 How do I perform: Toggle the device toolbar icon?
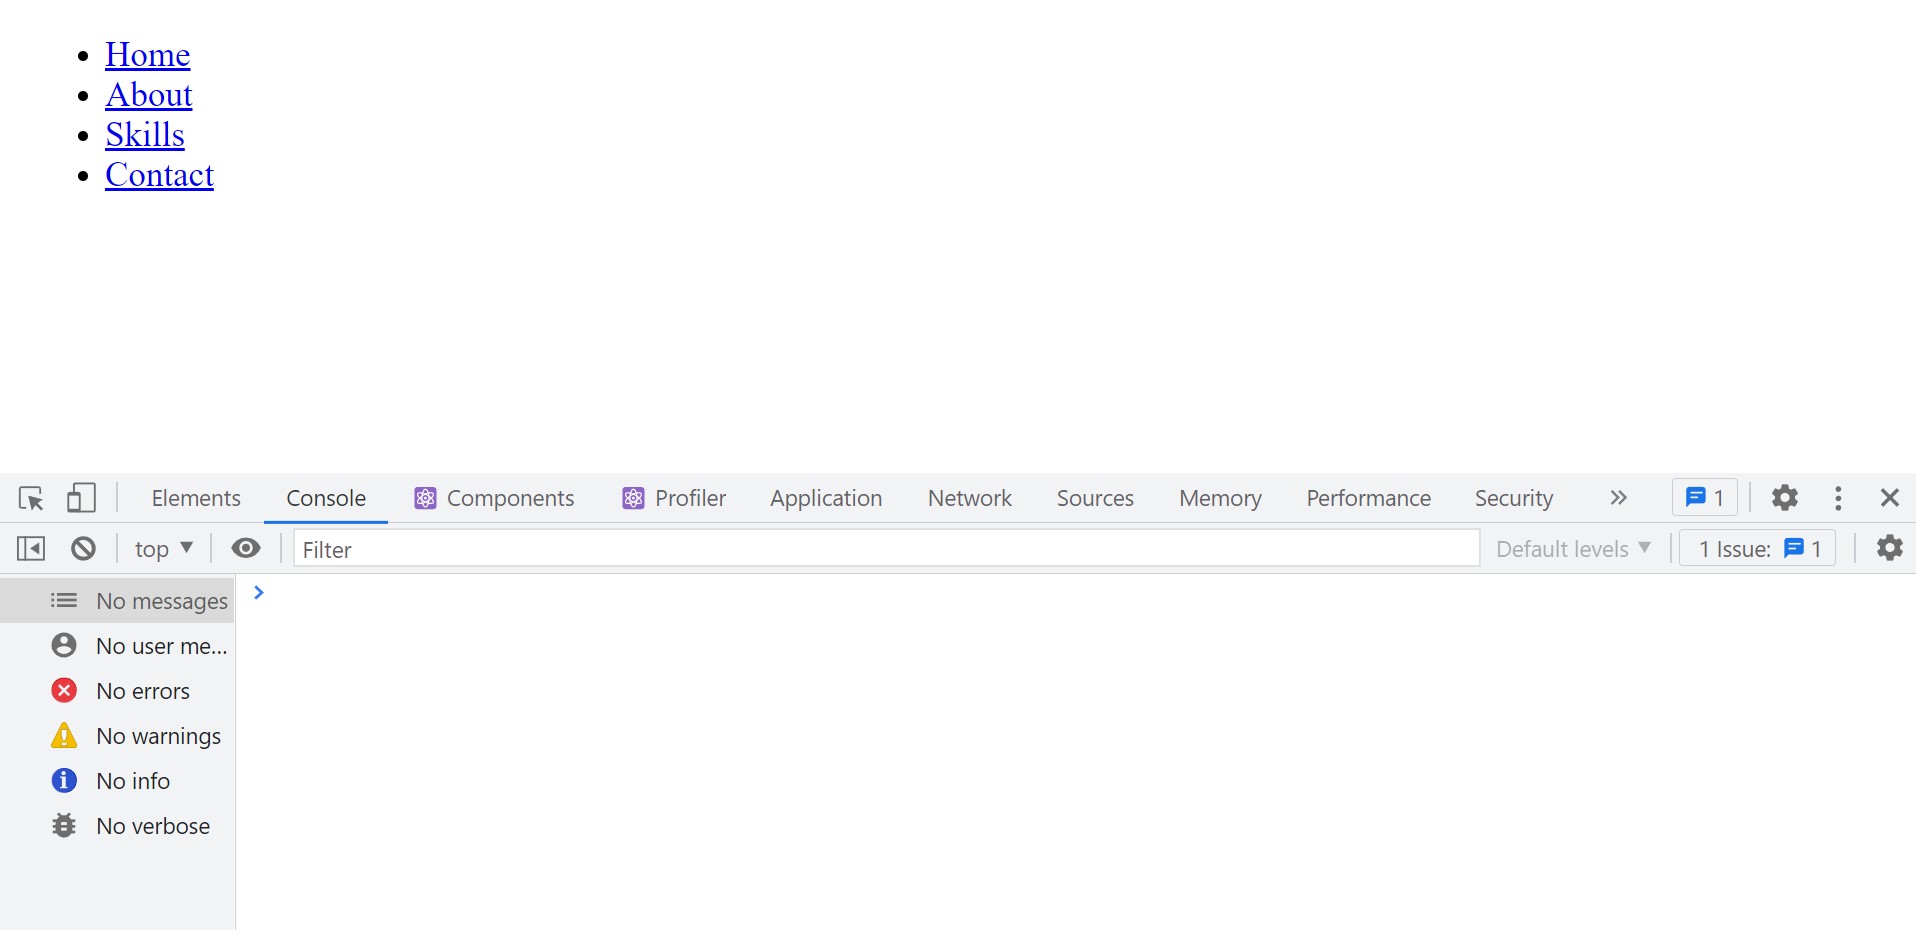(x=81, y=498)
